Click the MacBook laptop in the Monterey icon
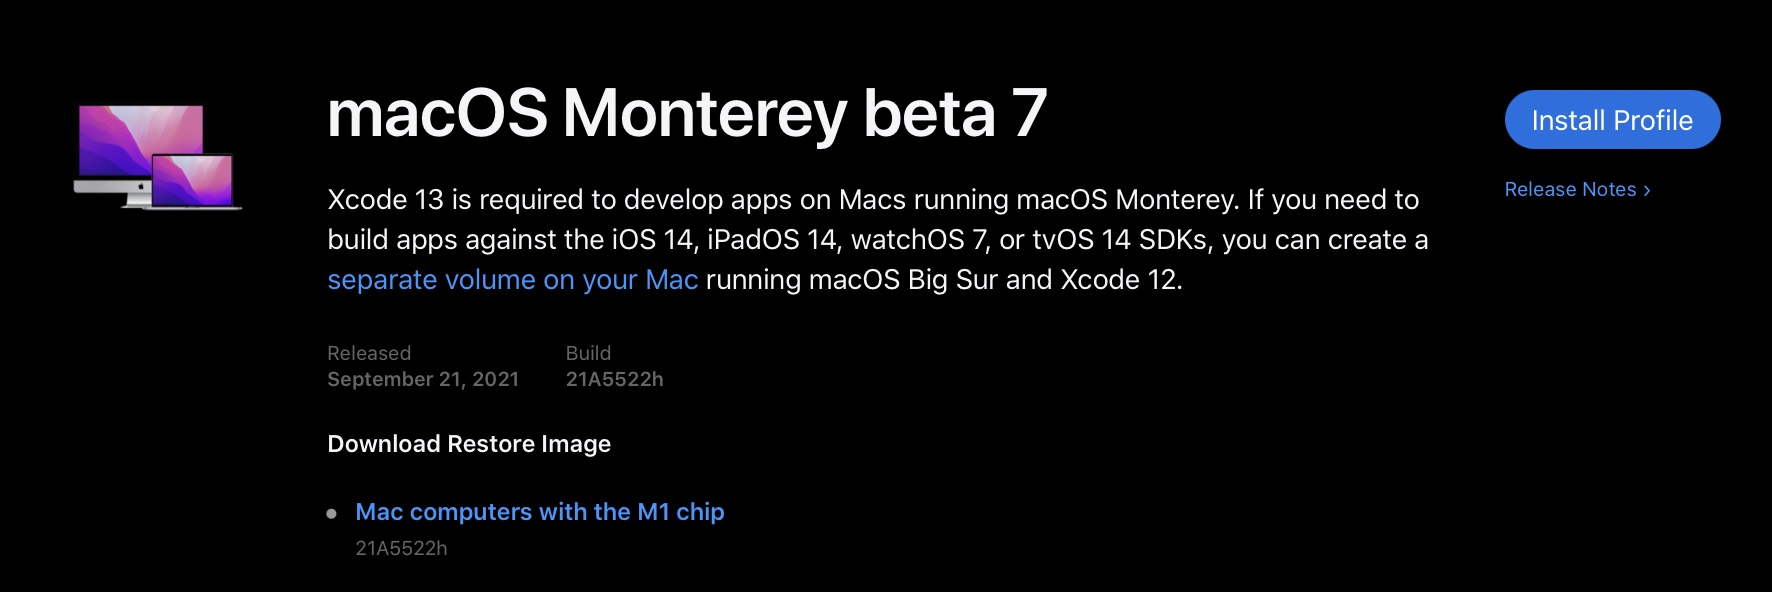 pyautogui.click(x=193, y=181)
